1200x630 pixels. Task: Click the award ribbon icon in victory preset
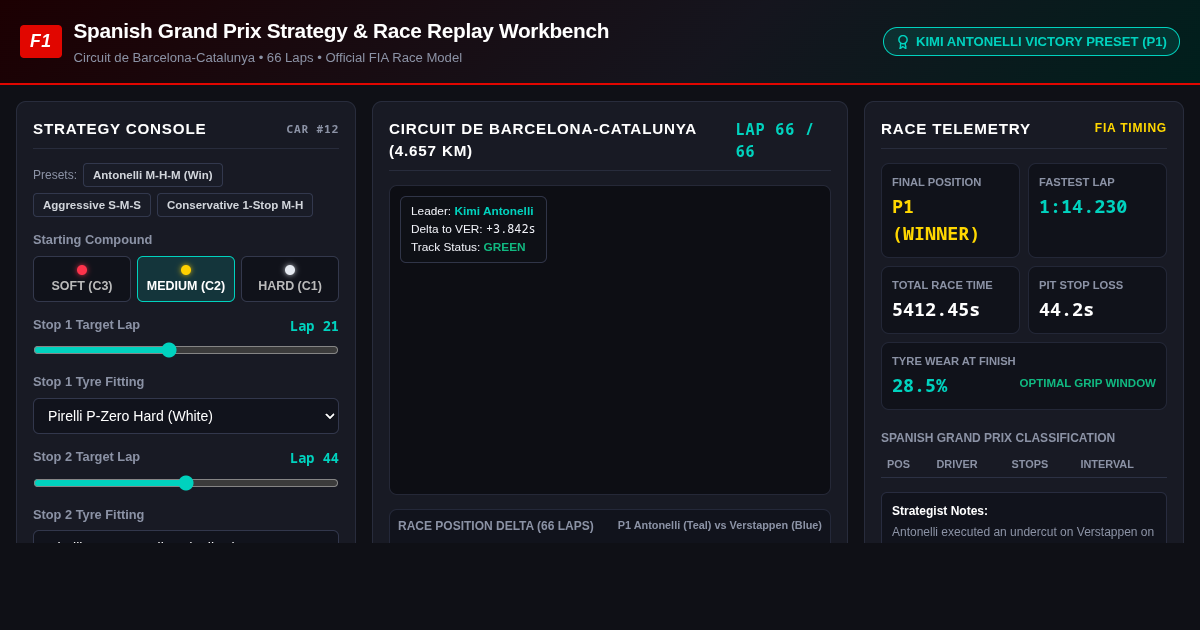pyautogui.click(x=903, y=42)
